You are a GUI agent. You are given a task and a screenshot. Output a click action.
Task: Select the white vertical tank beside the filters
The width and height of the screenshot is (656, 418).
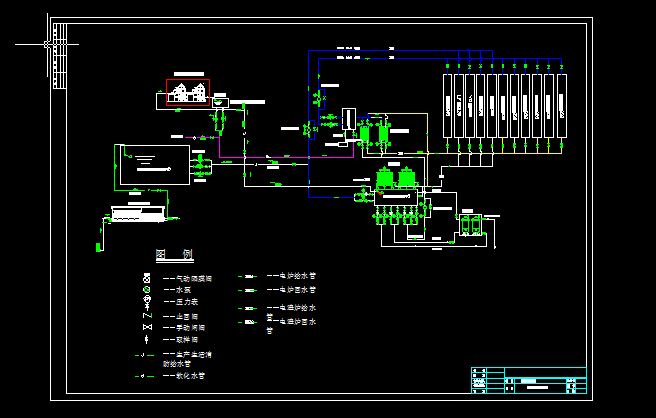(348, 119)
